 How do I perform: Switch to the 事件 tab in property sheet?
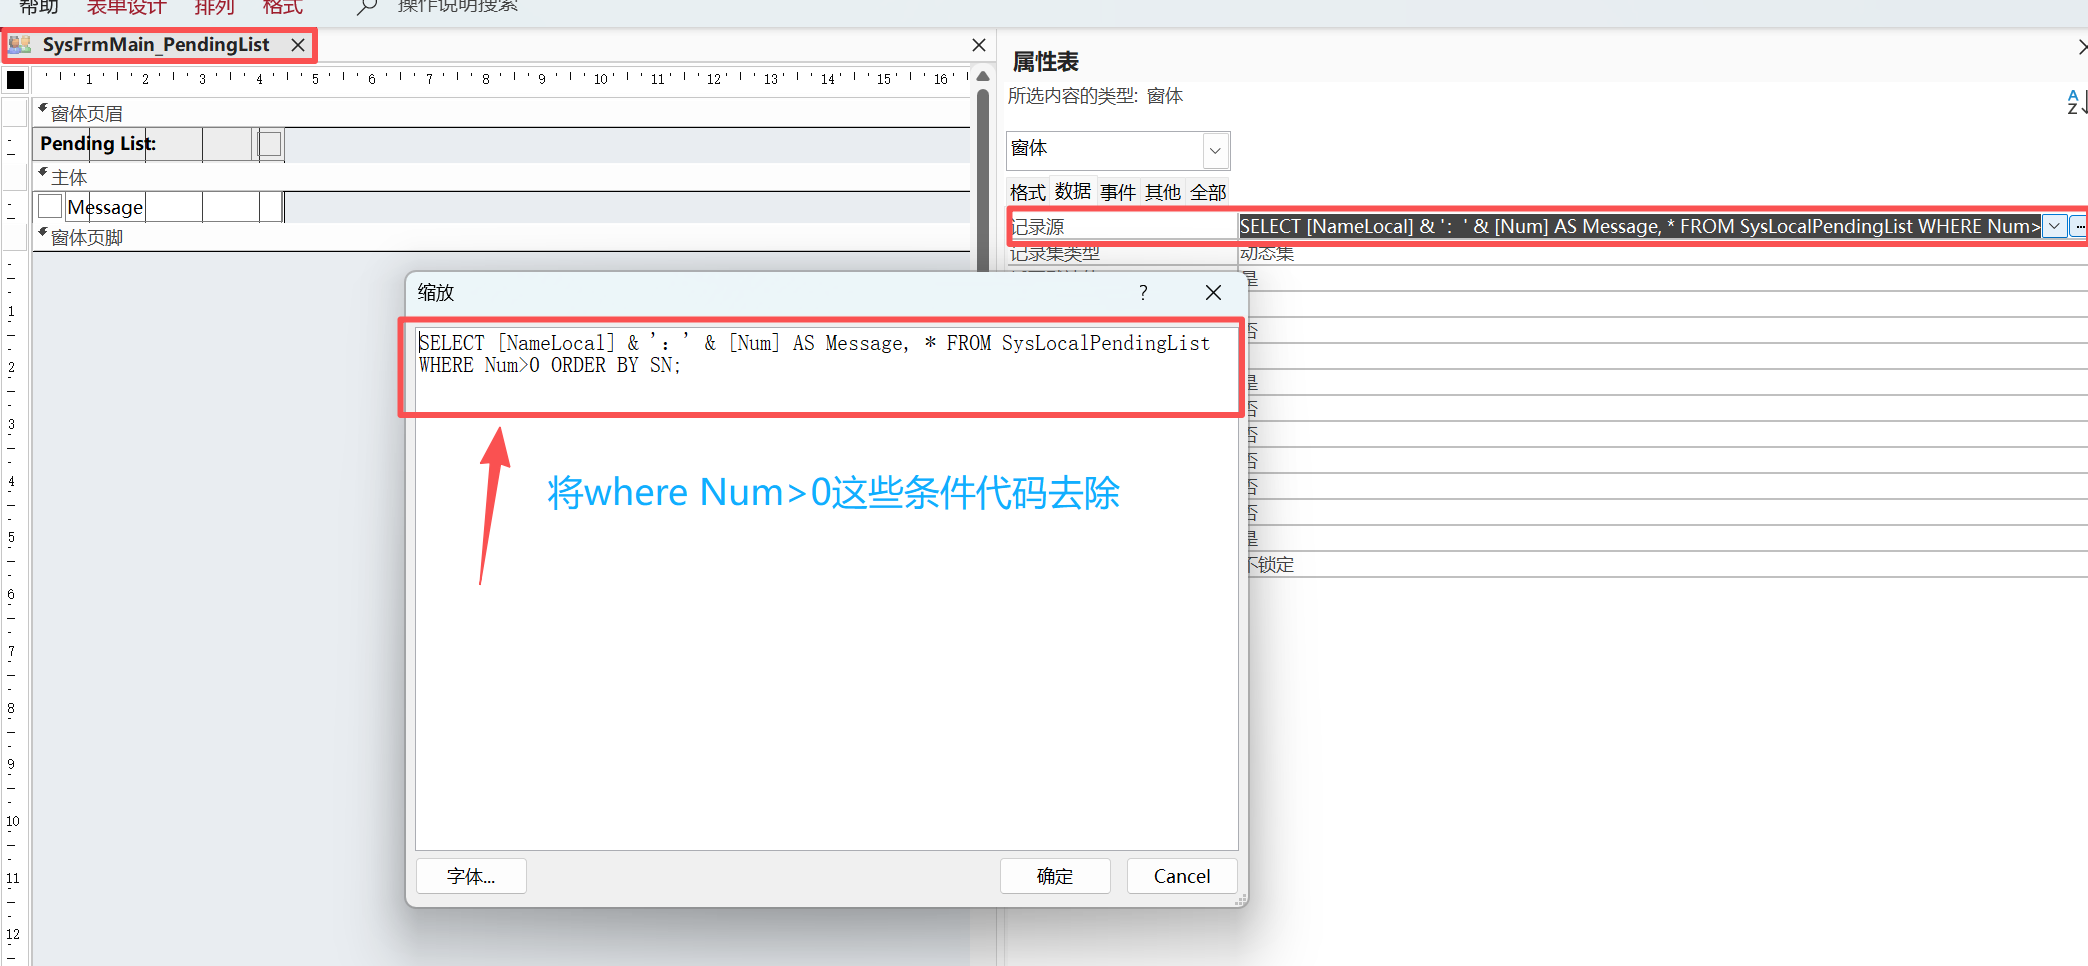tap(1118, 192)
